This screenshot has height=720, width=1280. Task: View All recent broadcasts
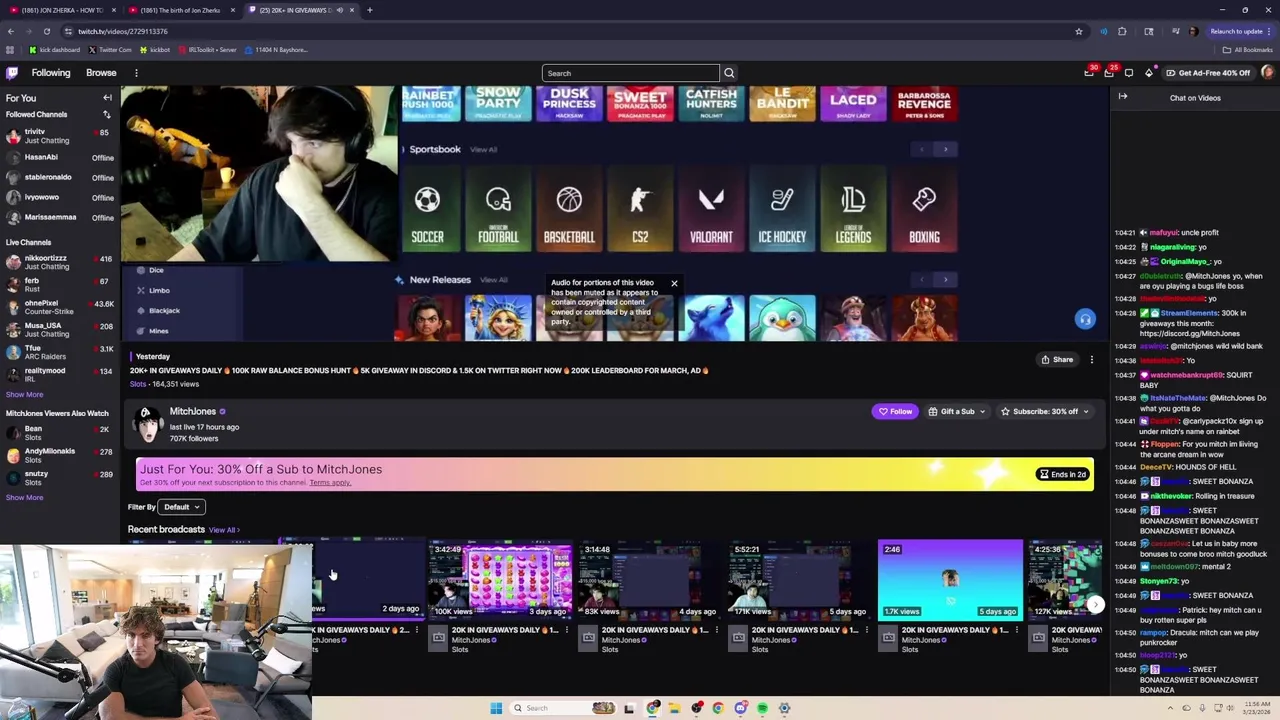(x=222, y=530)
